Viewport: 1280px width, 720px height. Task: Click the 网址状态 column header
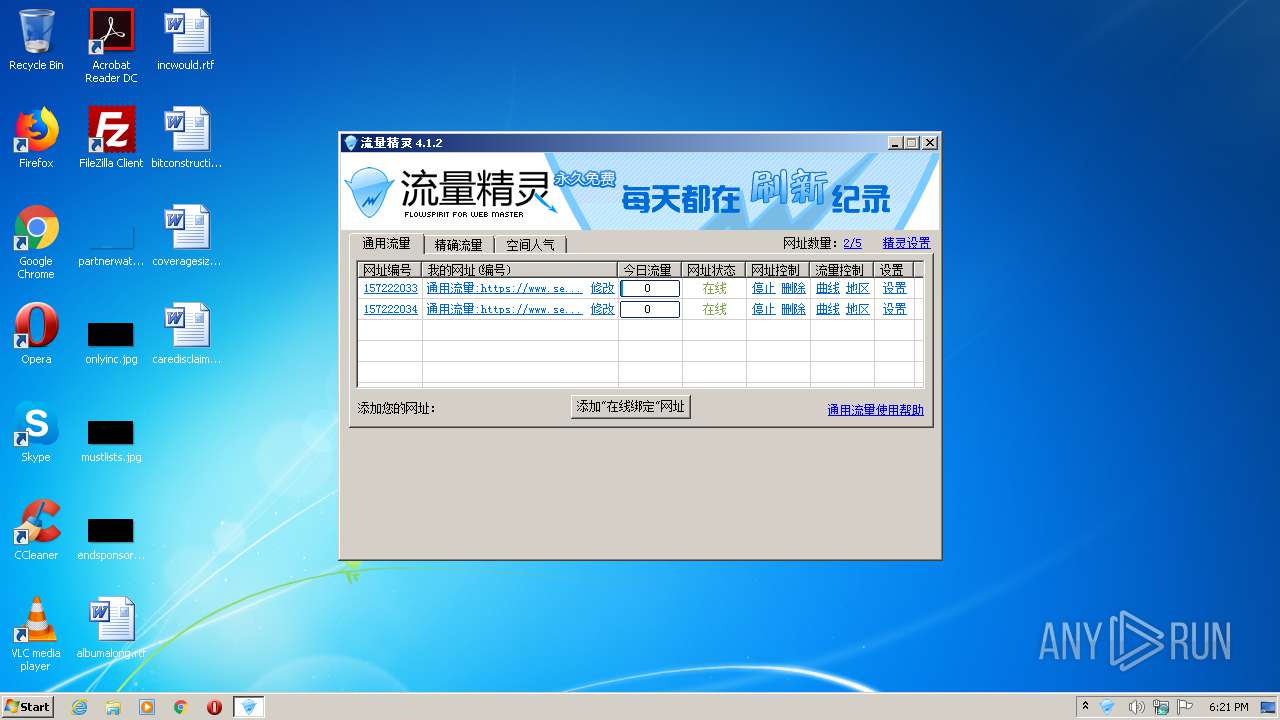coord(714,270)
